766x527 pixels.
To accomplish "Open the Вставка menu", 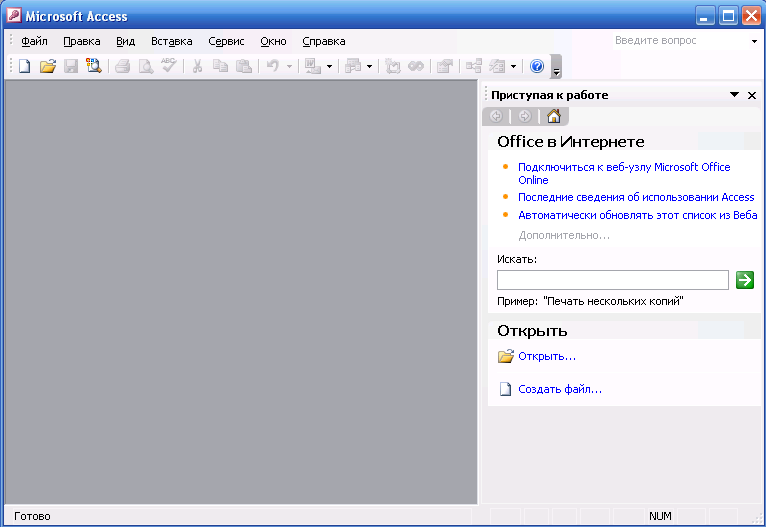I will point(171,42).
